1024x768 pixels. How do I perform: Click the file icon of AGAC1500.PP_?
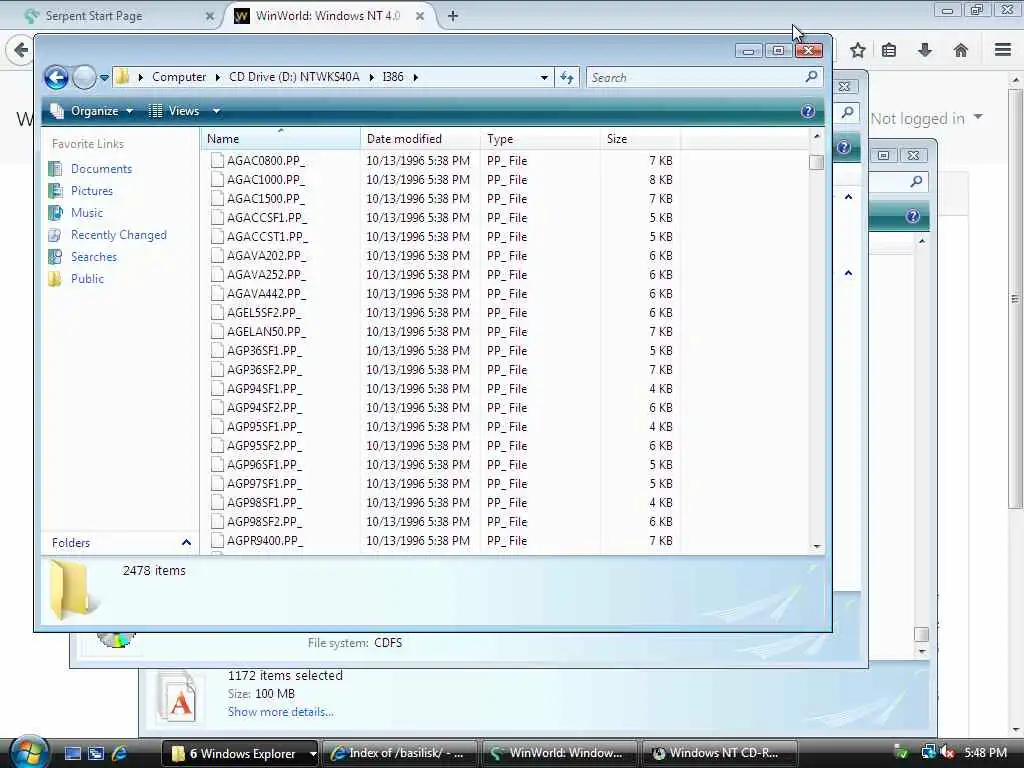pyautogui.click(x=217, y=199)
